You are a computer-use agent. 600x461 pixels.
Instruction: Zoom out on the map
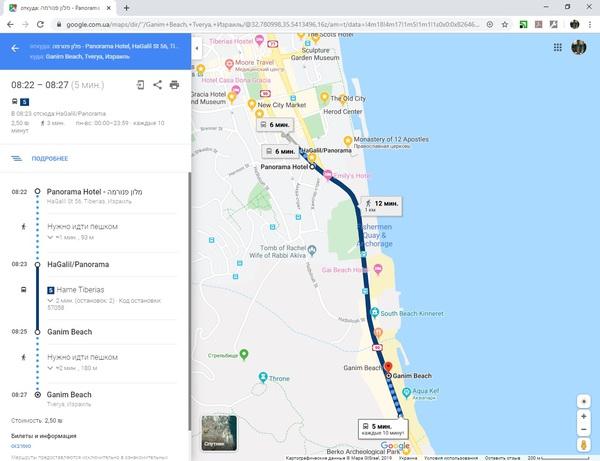[584, 429]
